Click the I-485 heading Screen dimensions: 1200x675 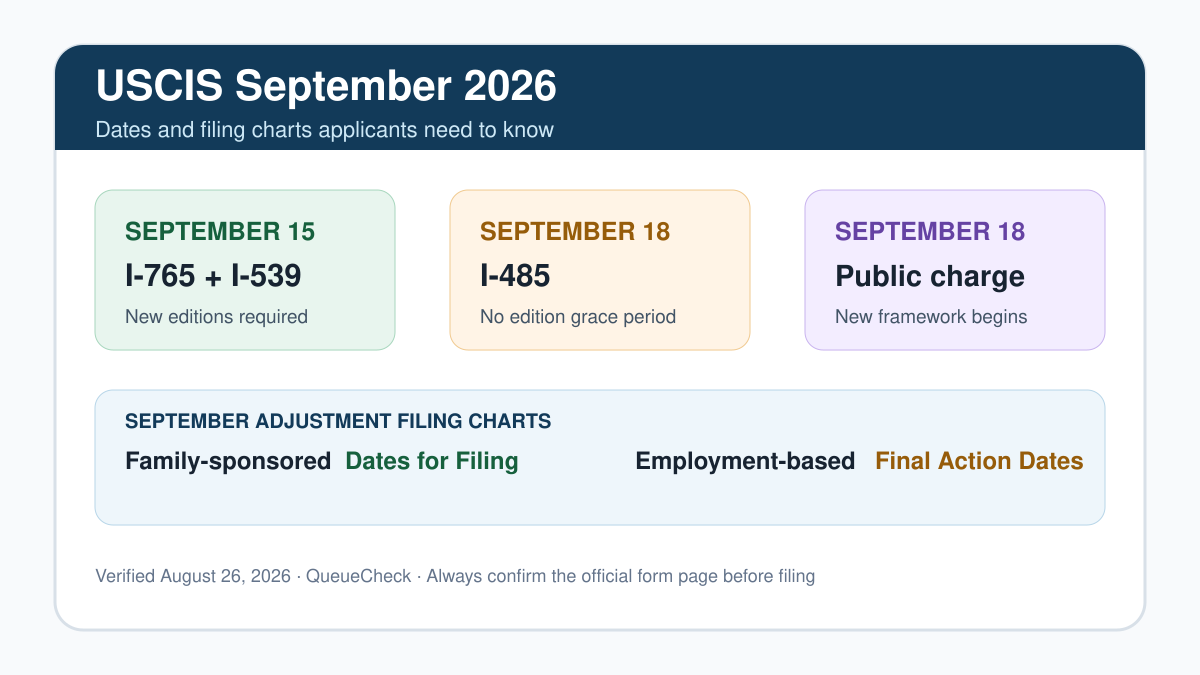click(515, 276)
